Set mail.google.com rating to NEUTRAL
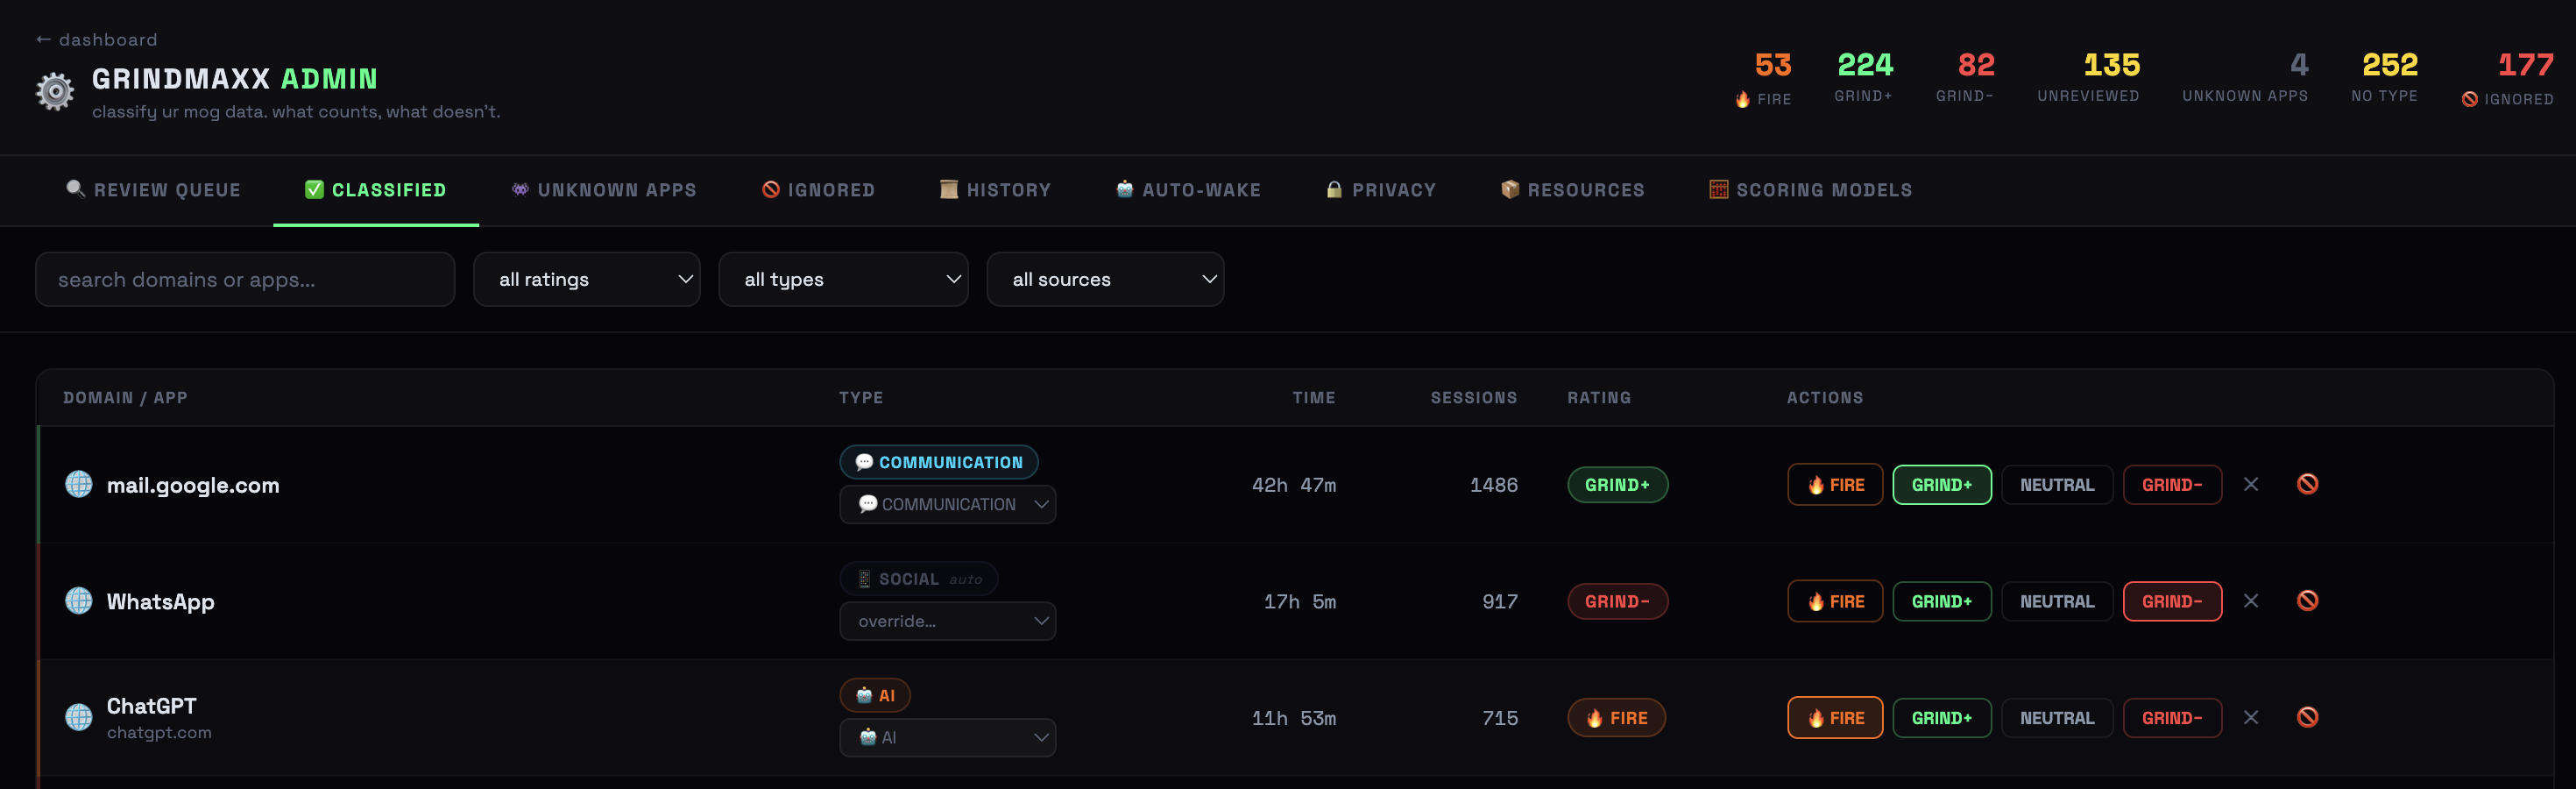 point(2057,485)
